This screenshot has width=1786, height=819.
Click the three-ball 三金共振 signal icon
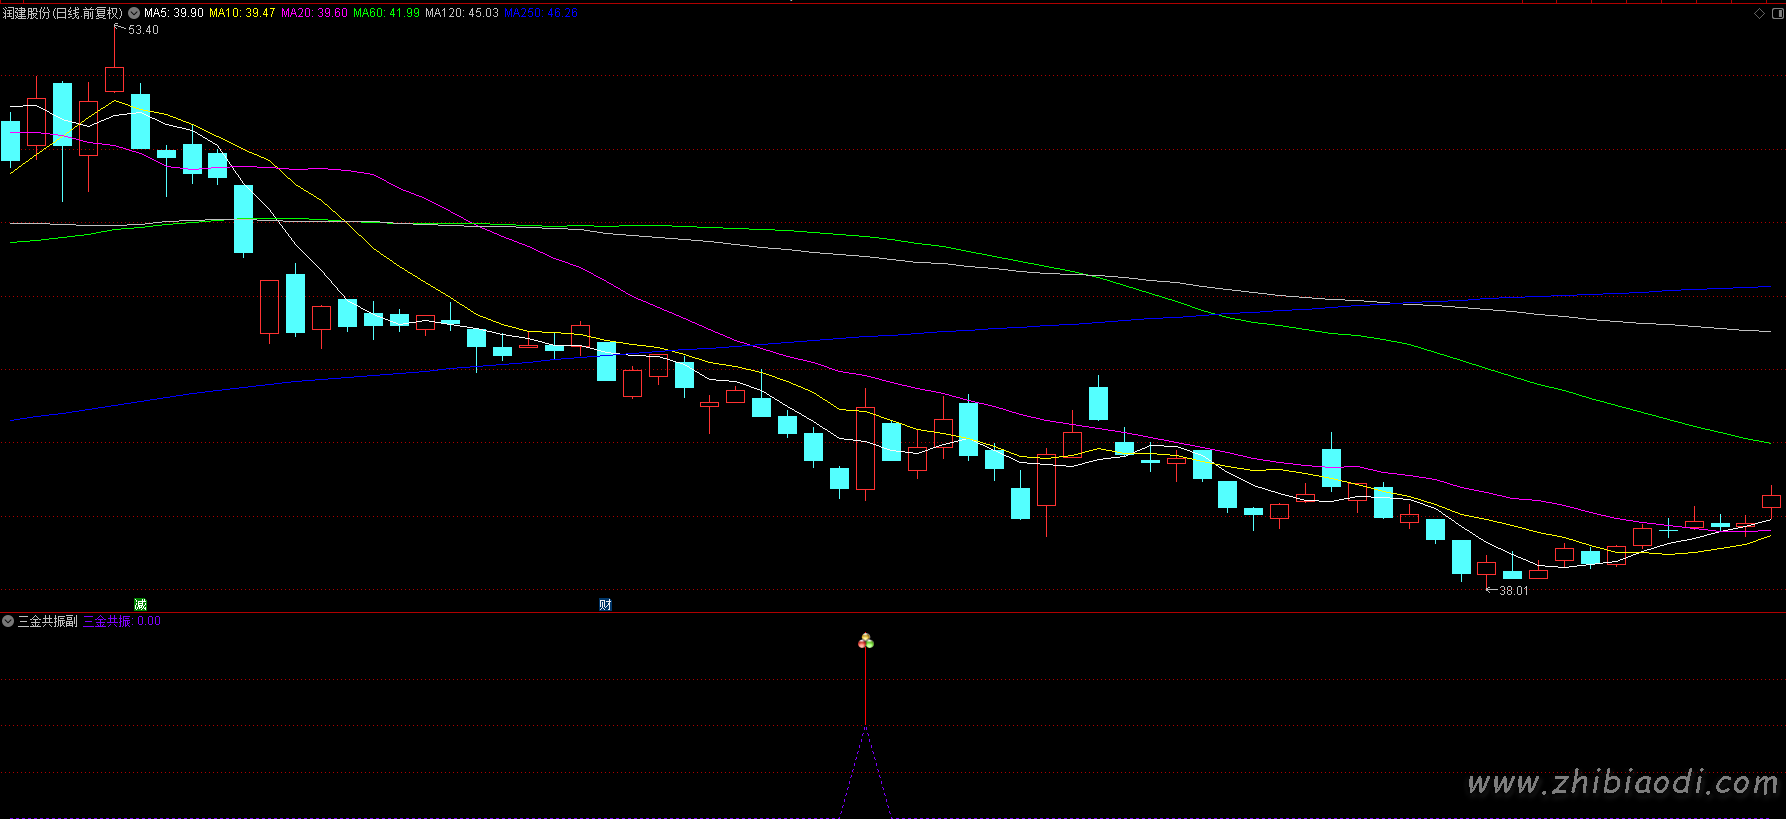point(866,641)
